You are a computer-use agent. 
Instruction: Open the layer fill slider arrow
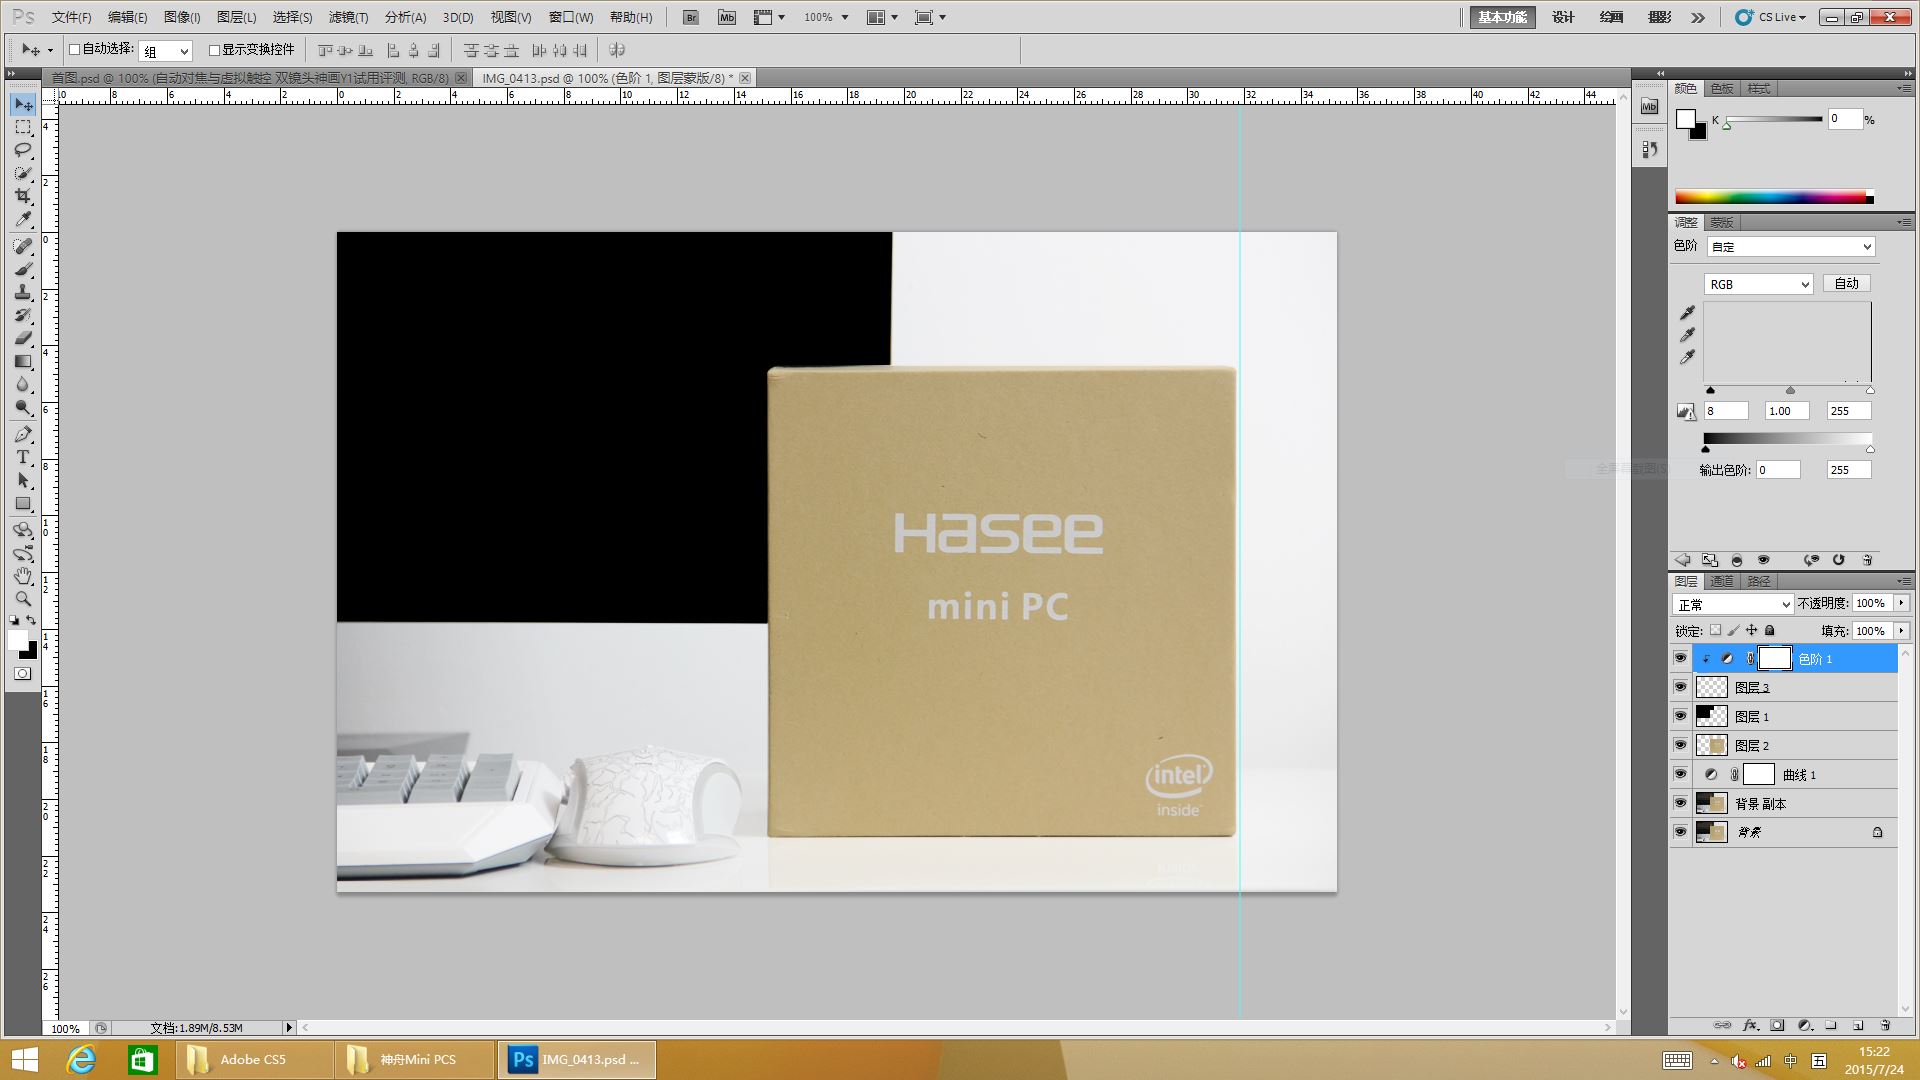(x=1901, y=631)
